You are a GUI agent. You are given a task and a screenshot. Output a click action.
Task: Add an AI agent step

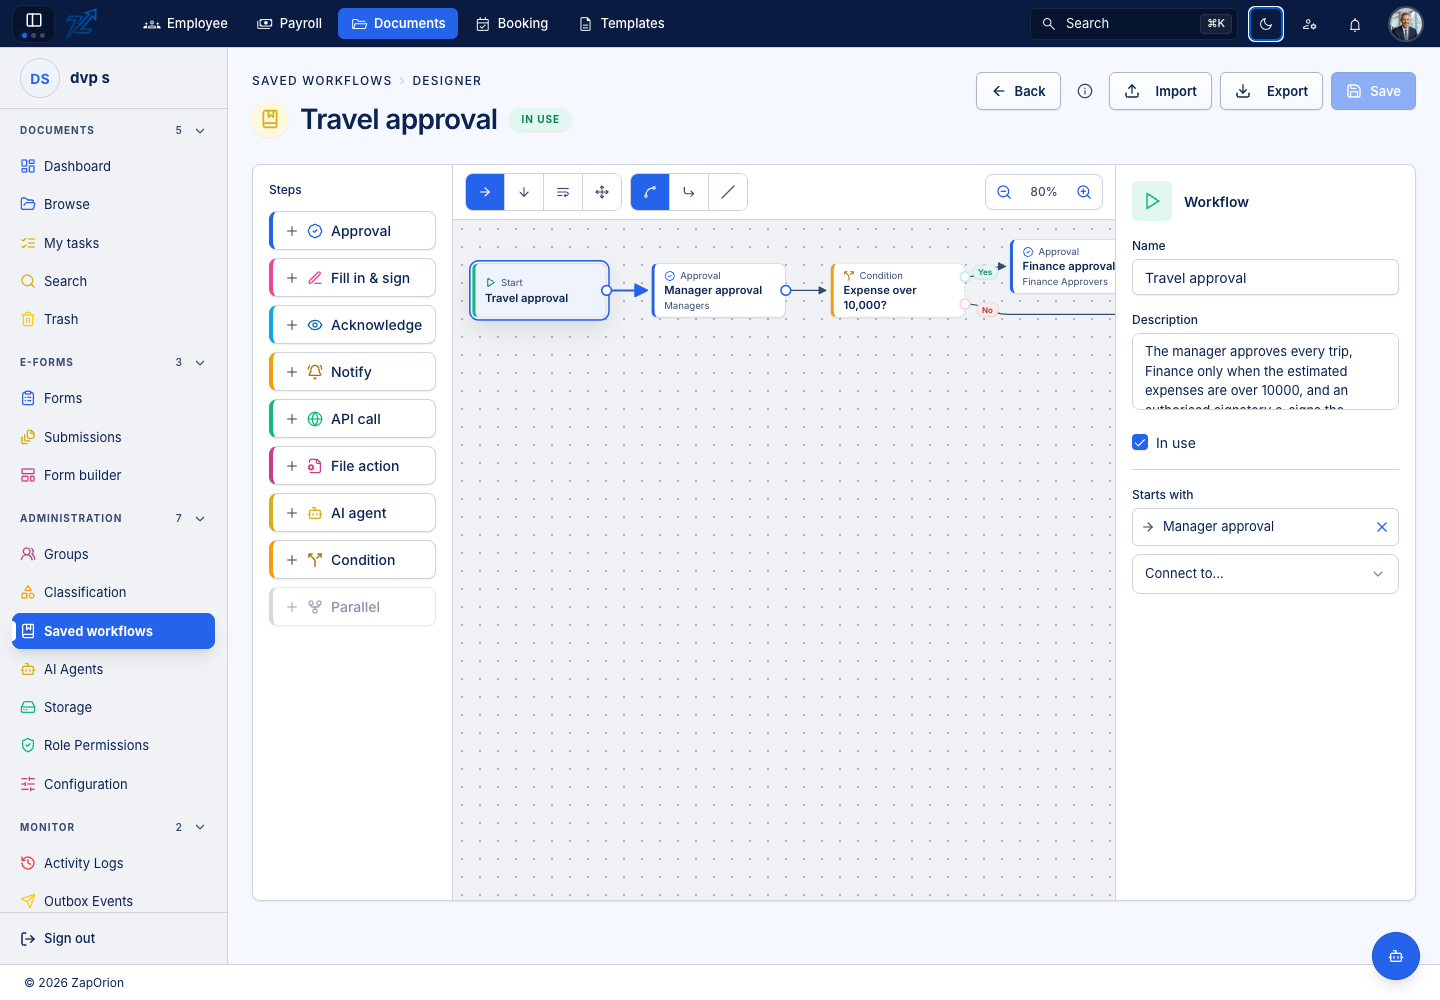point(352,513)
